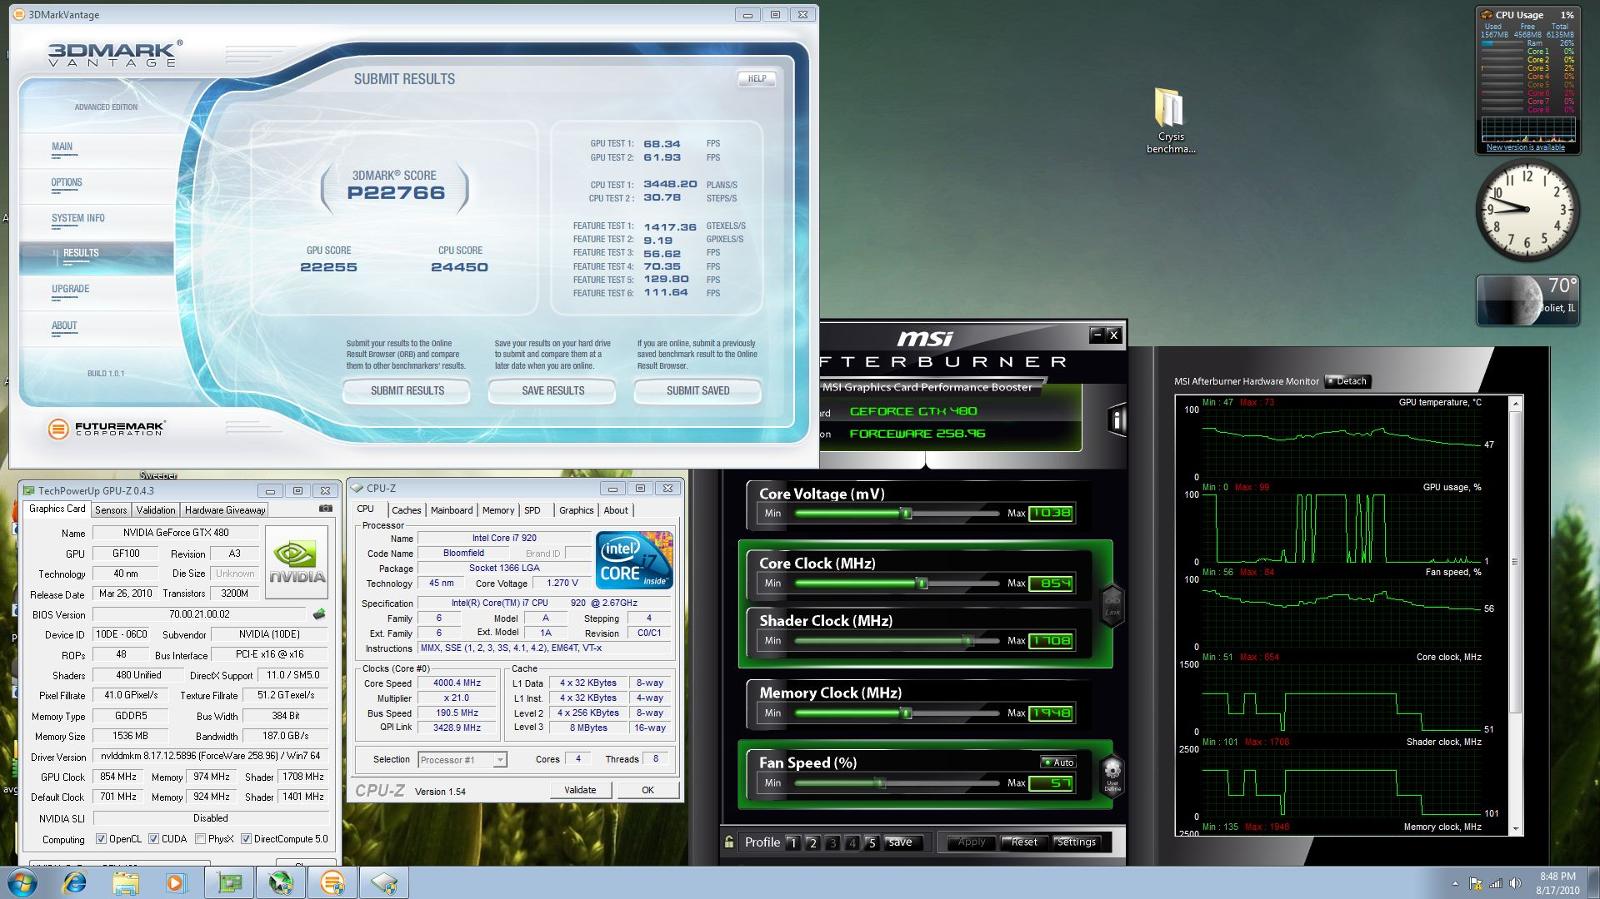This screenshot has height=899, width=1600.
Task: Click the Futuremark Corporation logo
Action: (x=106, y=429)
